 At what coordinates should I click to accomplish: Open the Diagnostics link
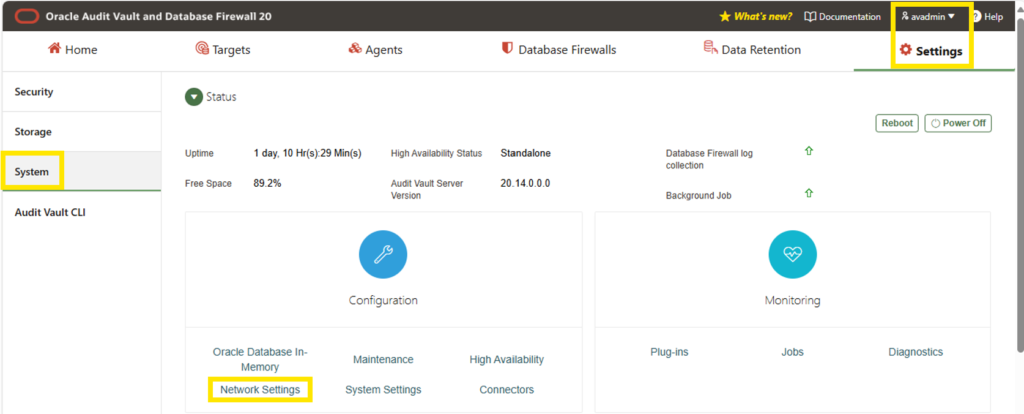pos(916,352)
